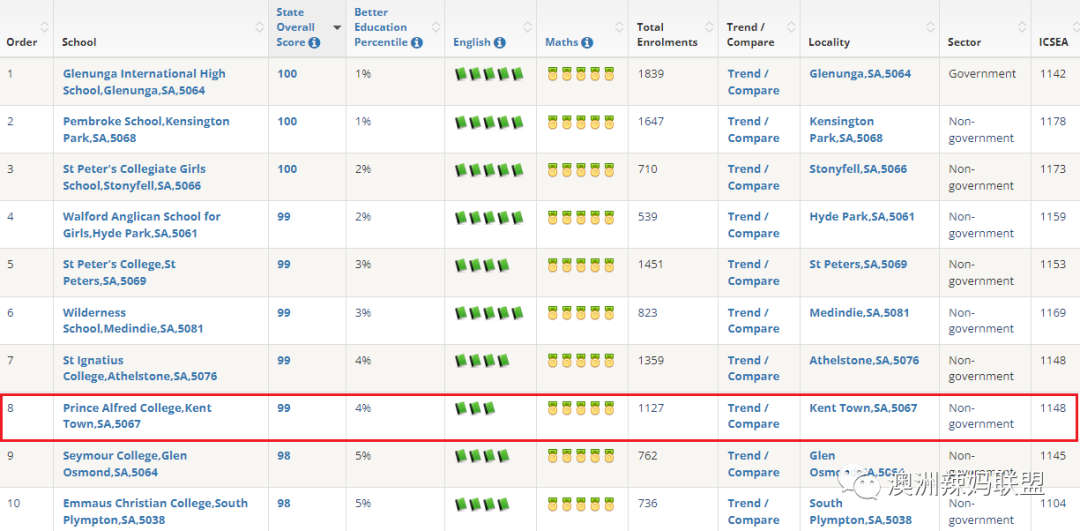The image size is (1080, 531).
Task: Click score 99 in Wilderness School row
Action: tap(284, 312)
